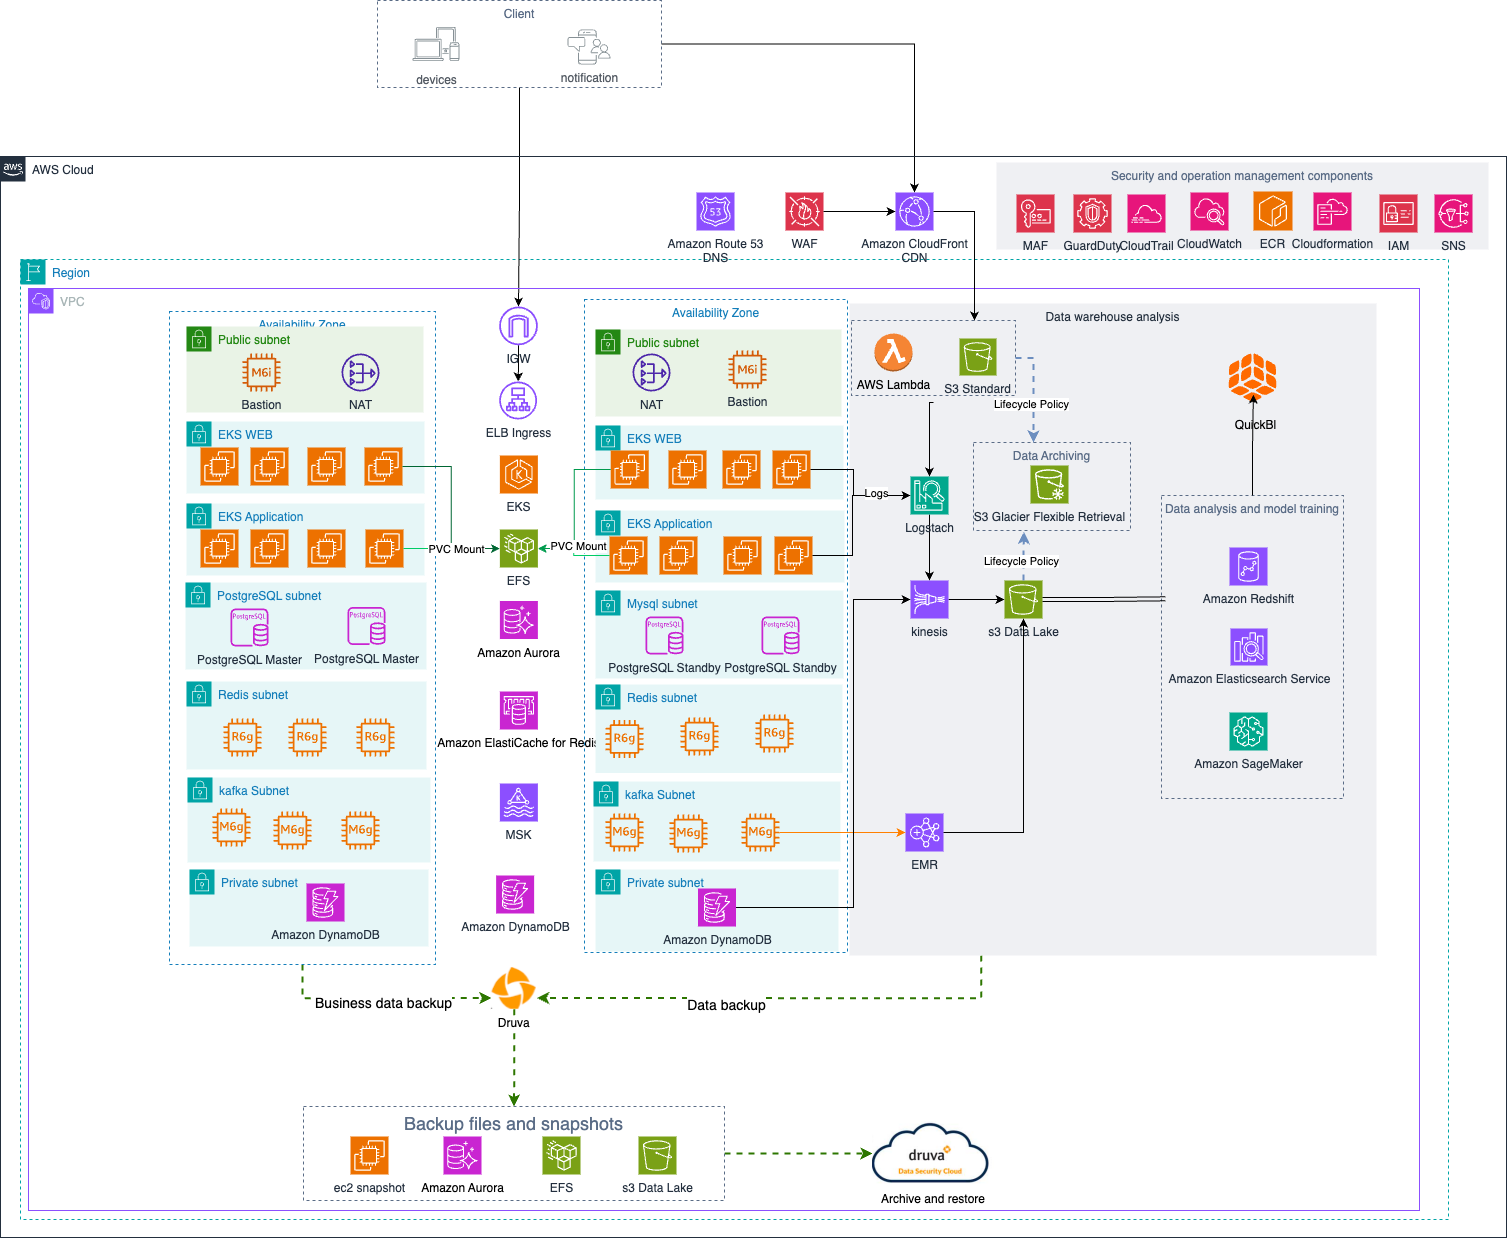
Task: Click the Amazon ElastiCache for Redis icon
Action: pyautogui.click(x=518, y=710)
